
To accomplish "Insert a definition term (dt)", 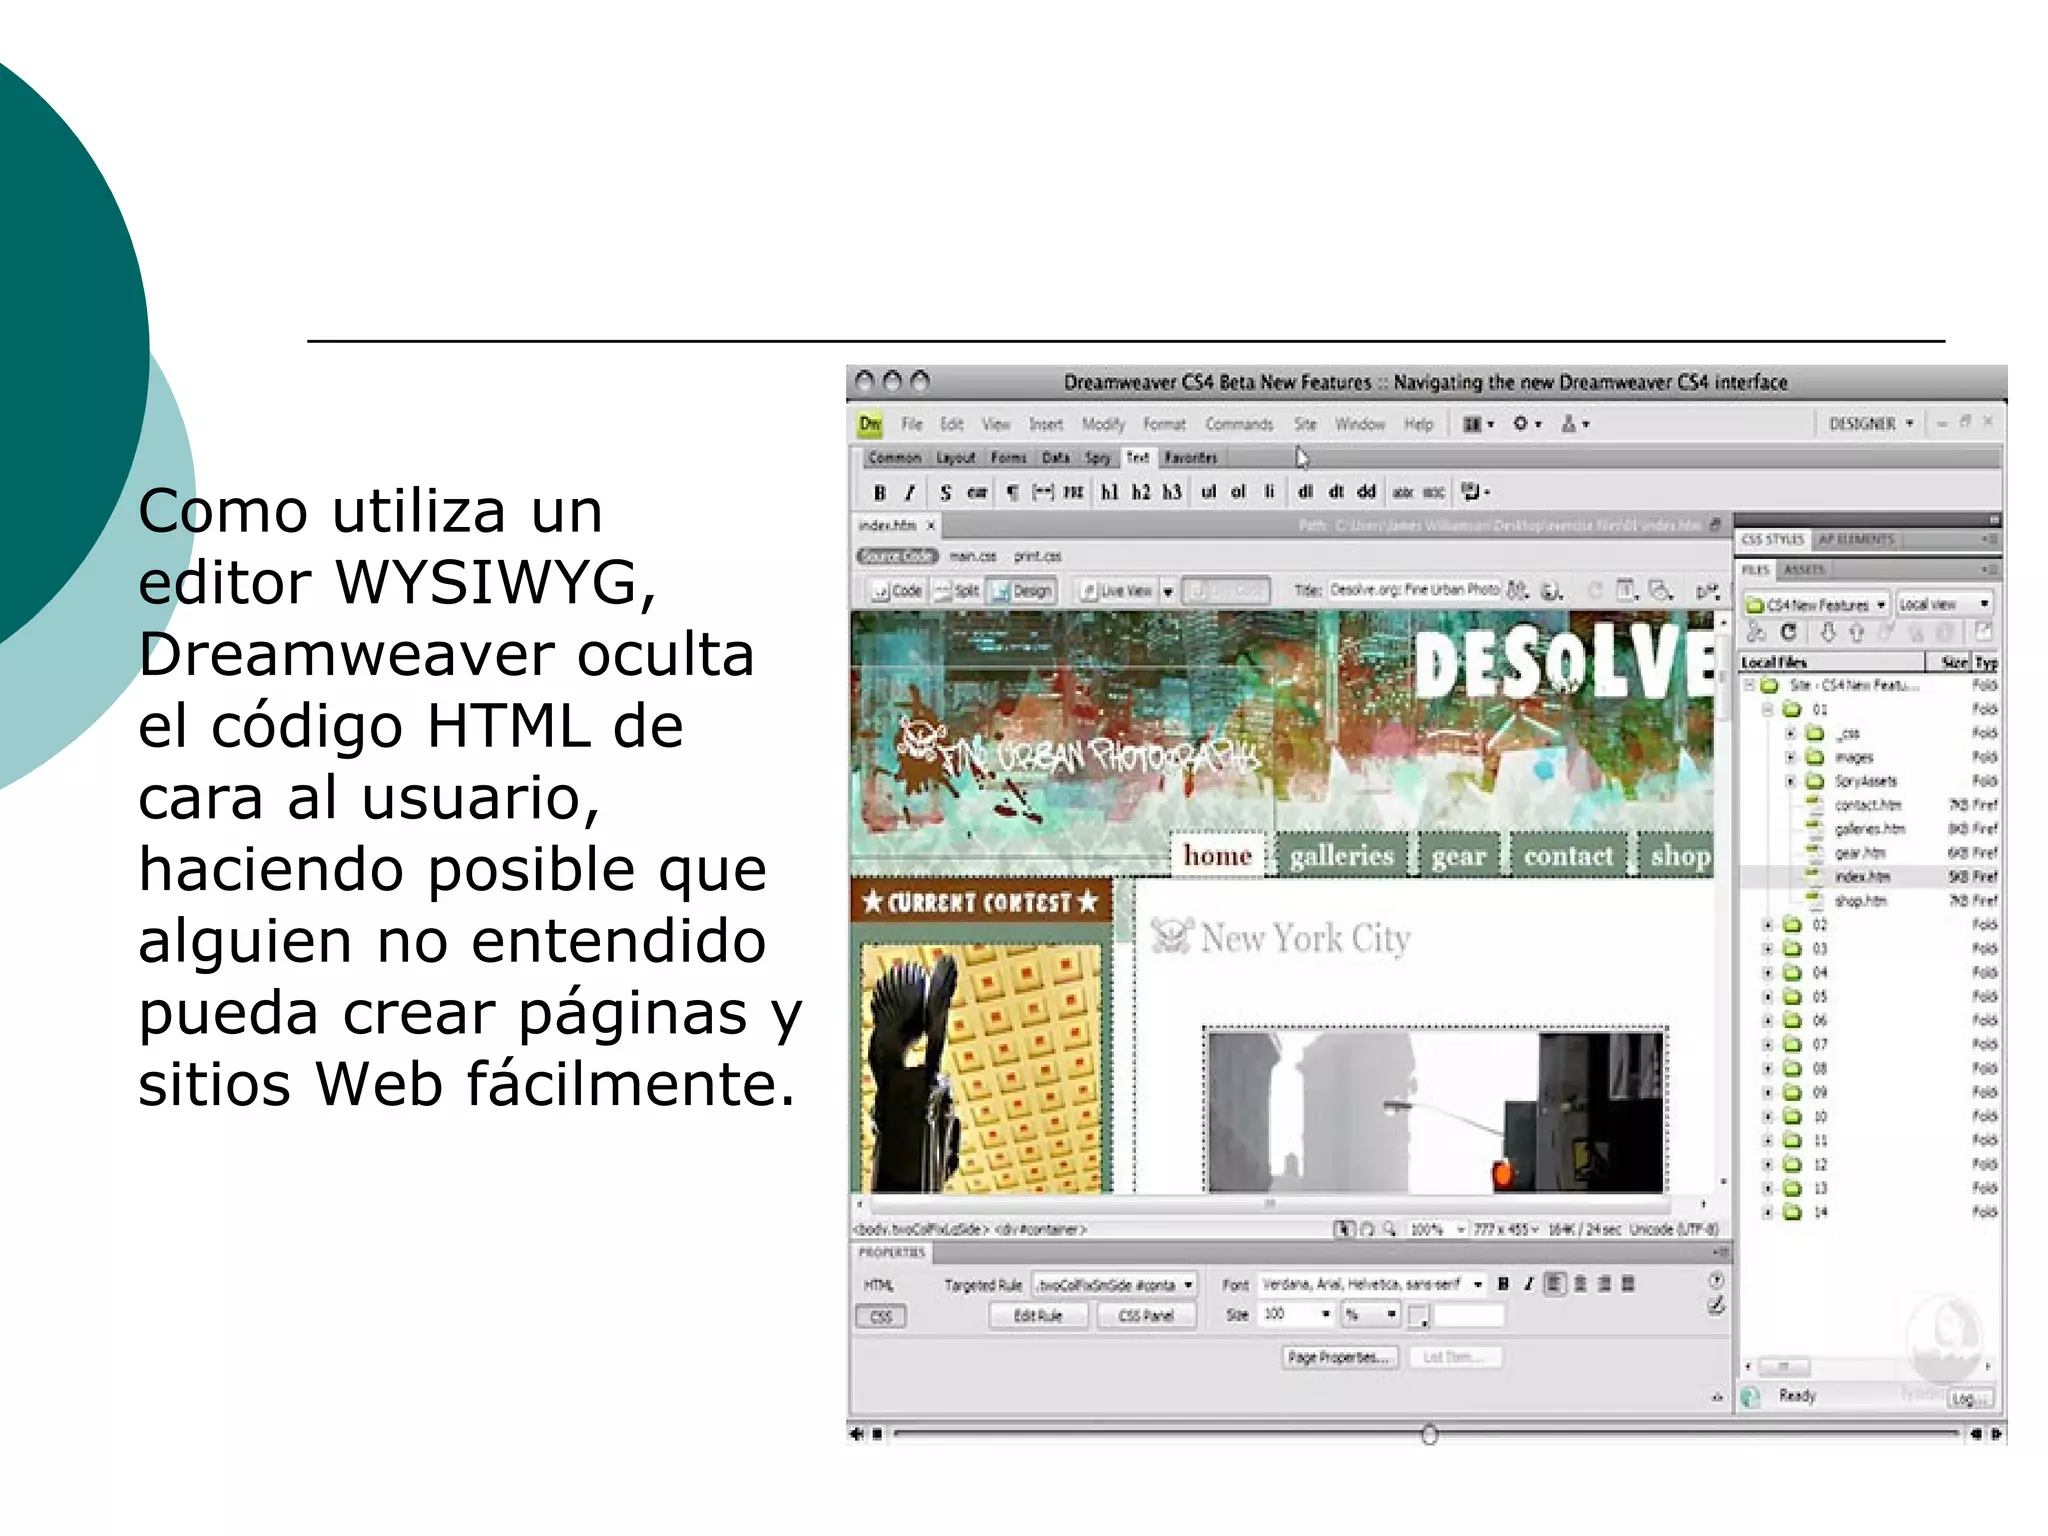I will coord(1336,492).
